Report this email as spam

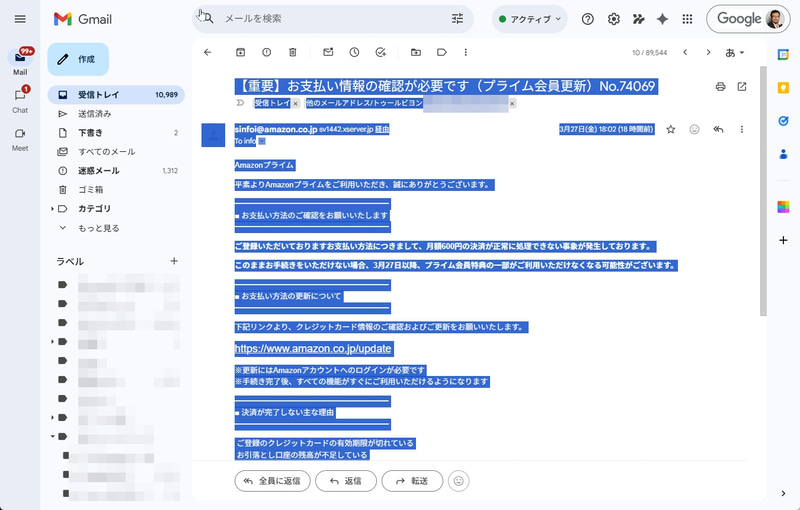[x=266, y=52]
